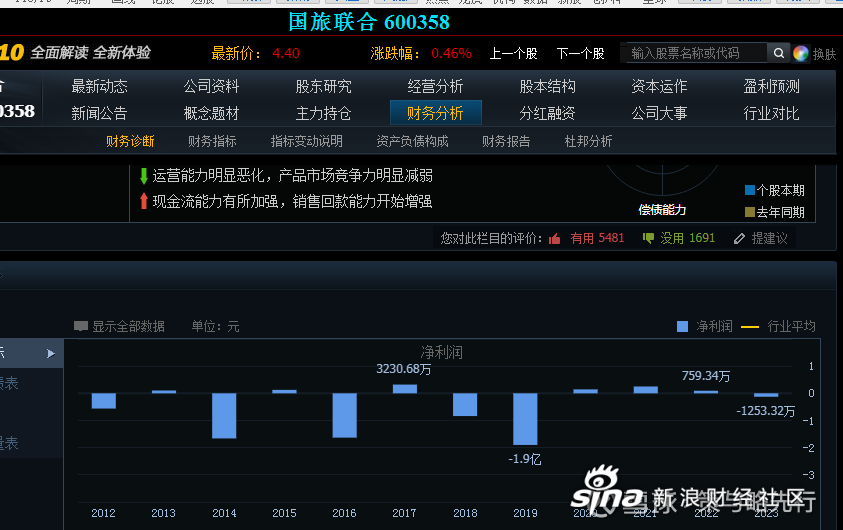Expand the left sidebar arrow
843x530 pixels.
51,354
